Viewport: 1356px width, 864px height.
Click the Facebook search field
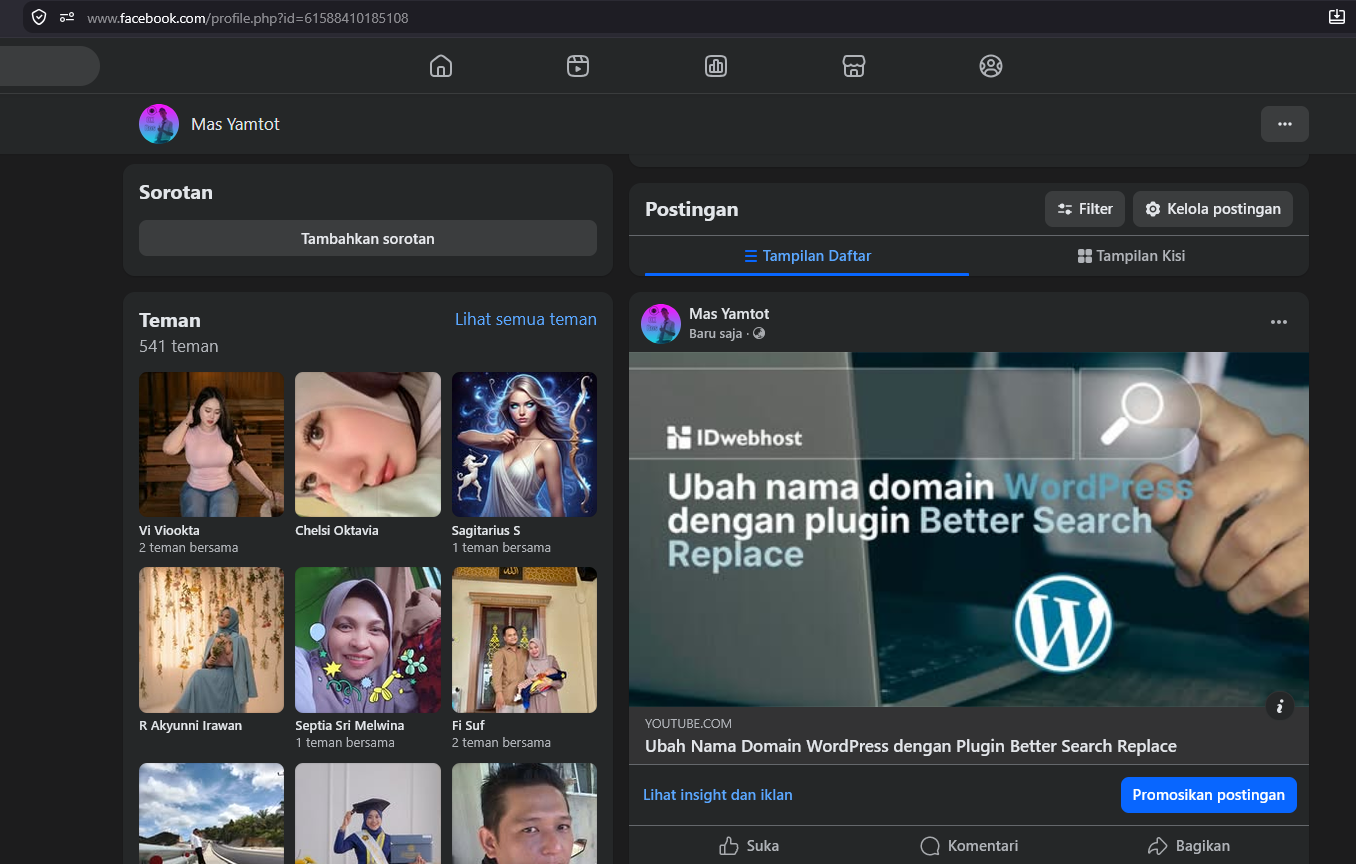(x=50, y=66)
